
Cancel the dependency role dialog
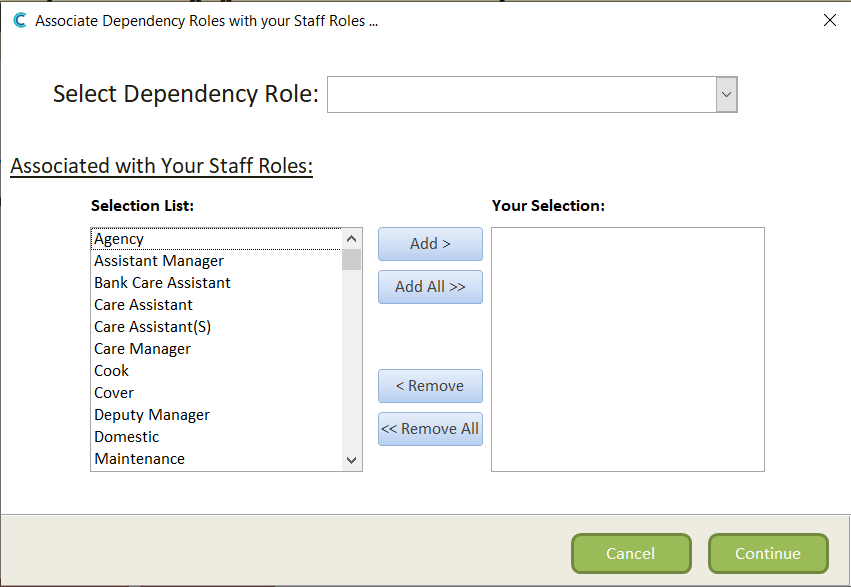[x=630, y=554]
